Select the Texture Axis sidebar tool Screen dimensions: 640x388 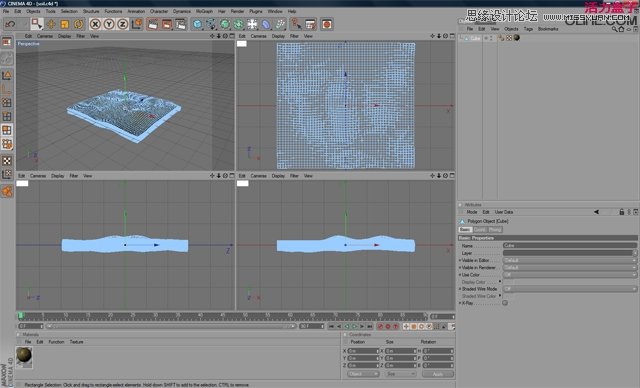pos(7,175)
